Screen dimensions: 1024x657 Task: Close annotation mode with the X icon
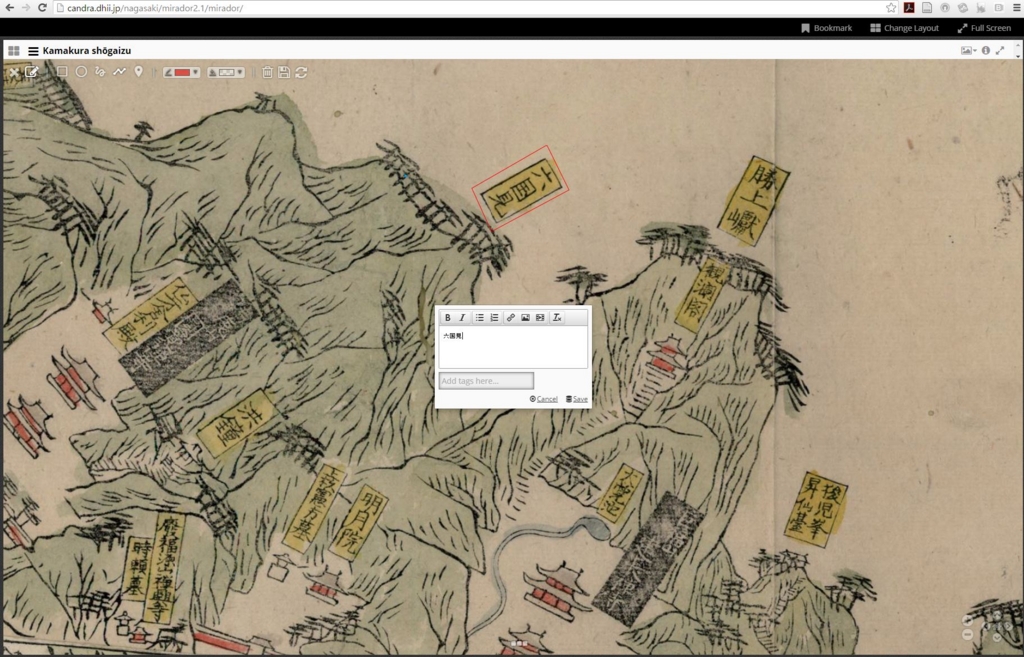click(x=14, y=72)
